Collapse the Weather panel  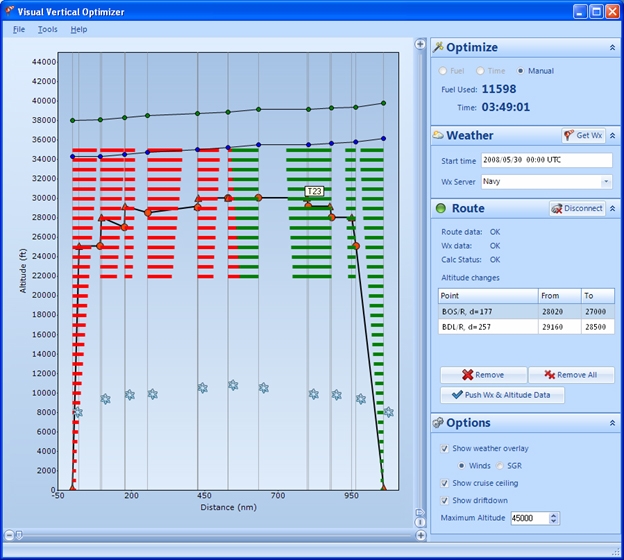pyautogui.click(x=612, y=136)
